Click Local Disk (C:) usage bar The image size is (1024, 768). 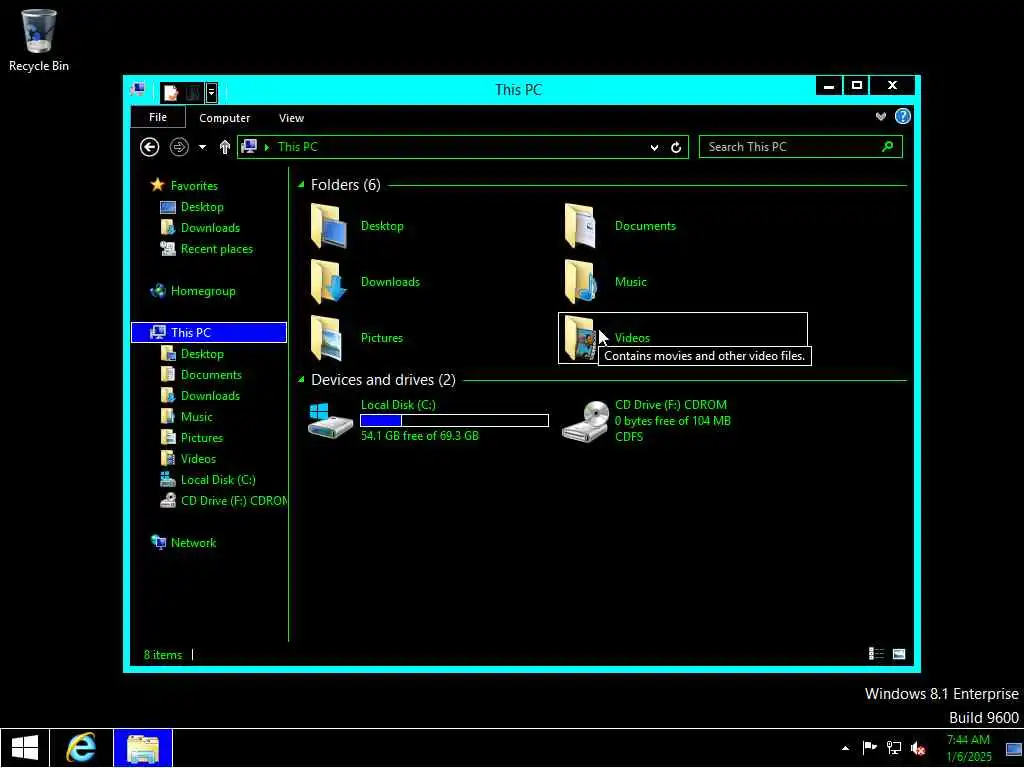(x=455, y=421)
